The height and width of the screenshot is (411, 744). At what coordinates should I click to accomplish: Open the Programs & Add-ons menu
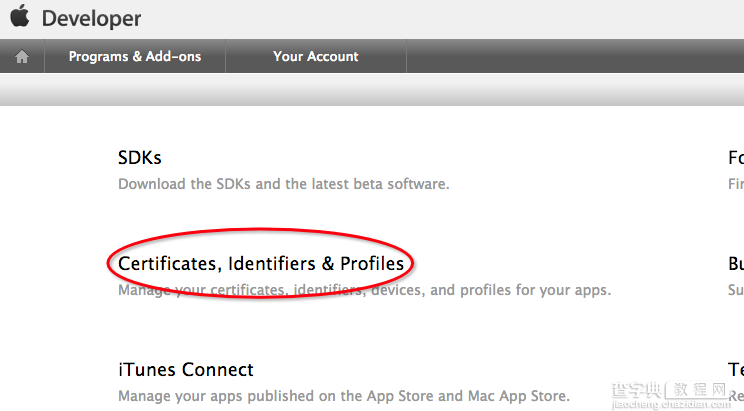[x=135, y=56]
